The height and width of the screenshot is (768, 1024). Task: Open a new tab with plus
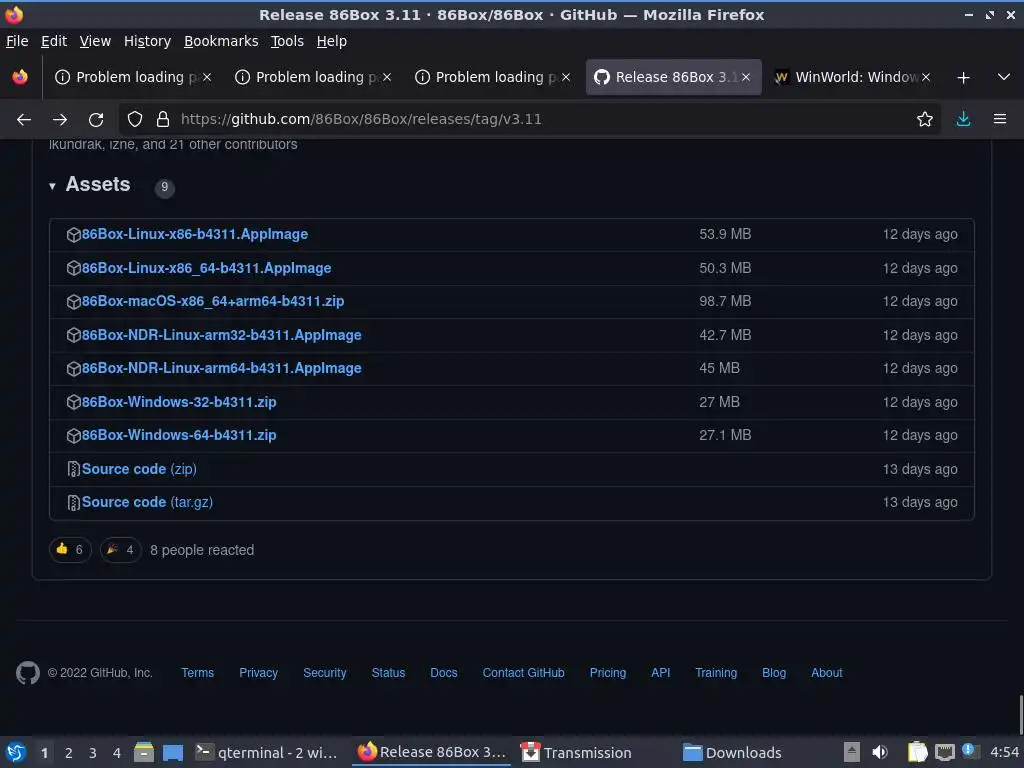[963, 78]
